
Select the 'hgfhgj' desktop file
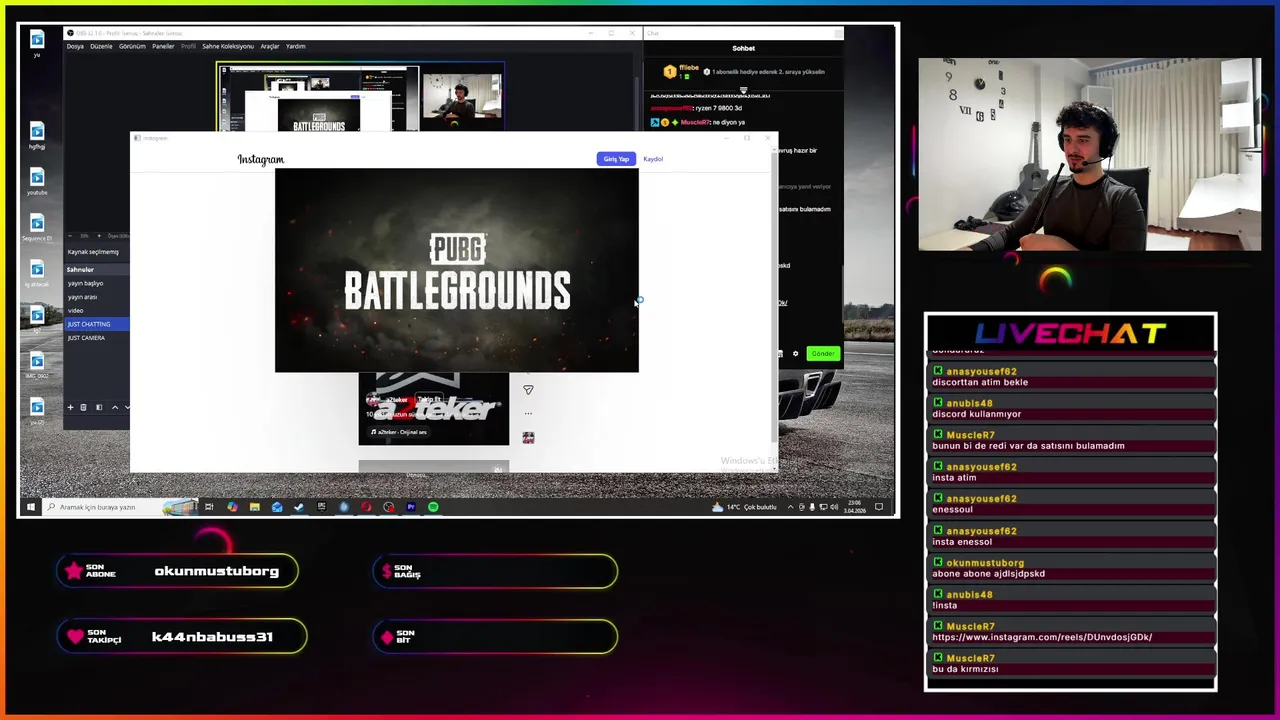tap(37, 136)
